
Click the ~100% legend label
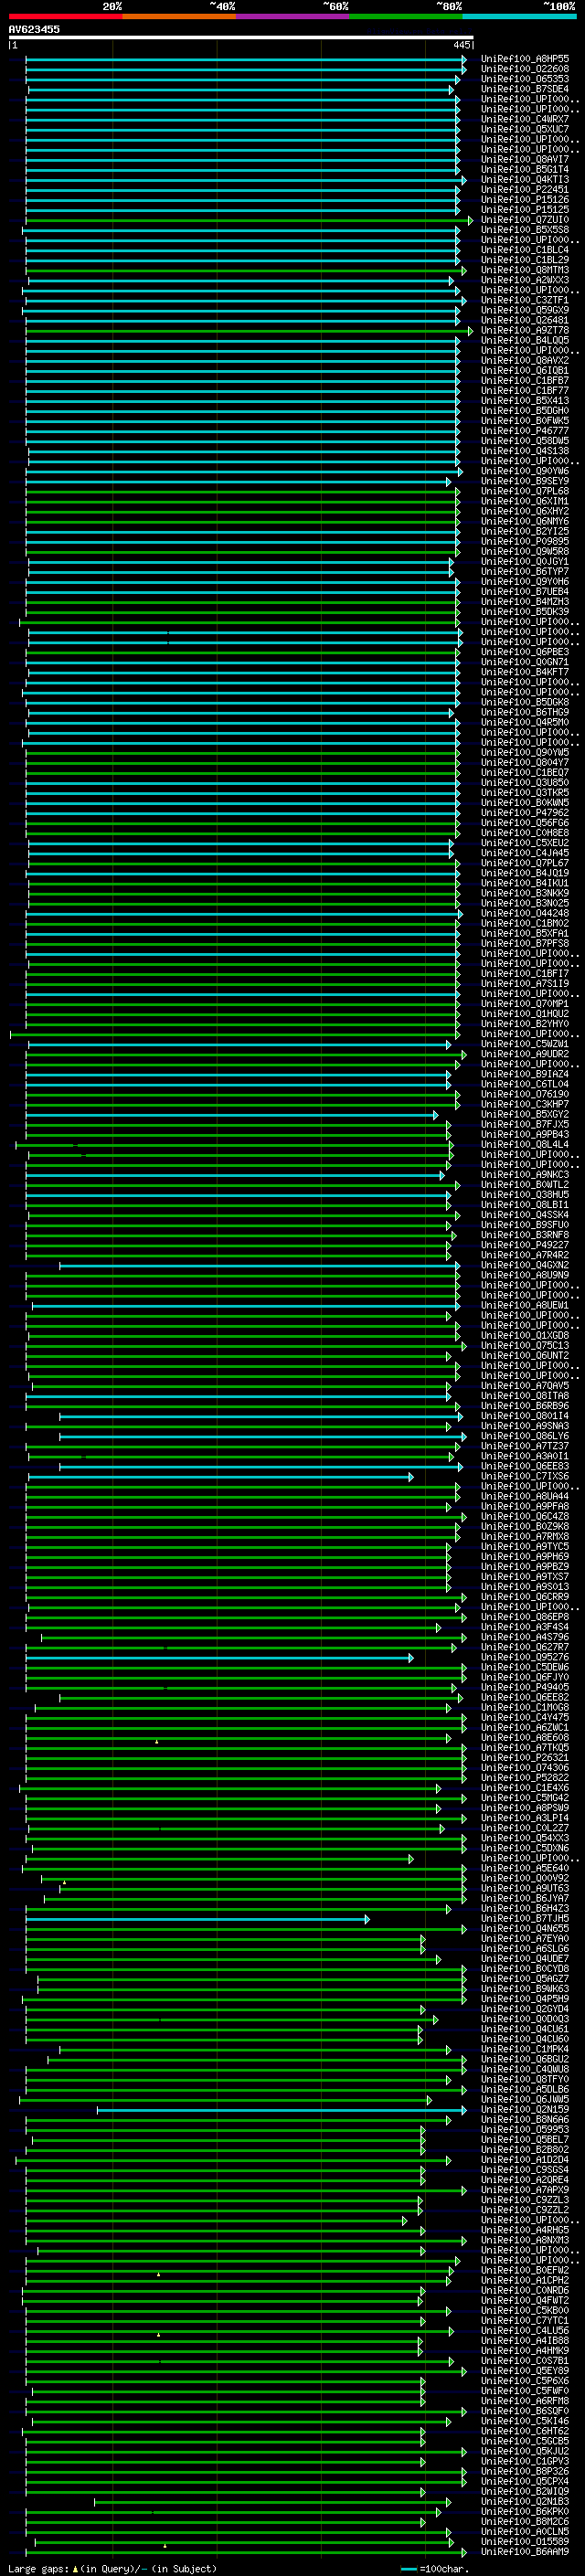[560, 7]
